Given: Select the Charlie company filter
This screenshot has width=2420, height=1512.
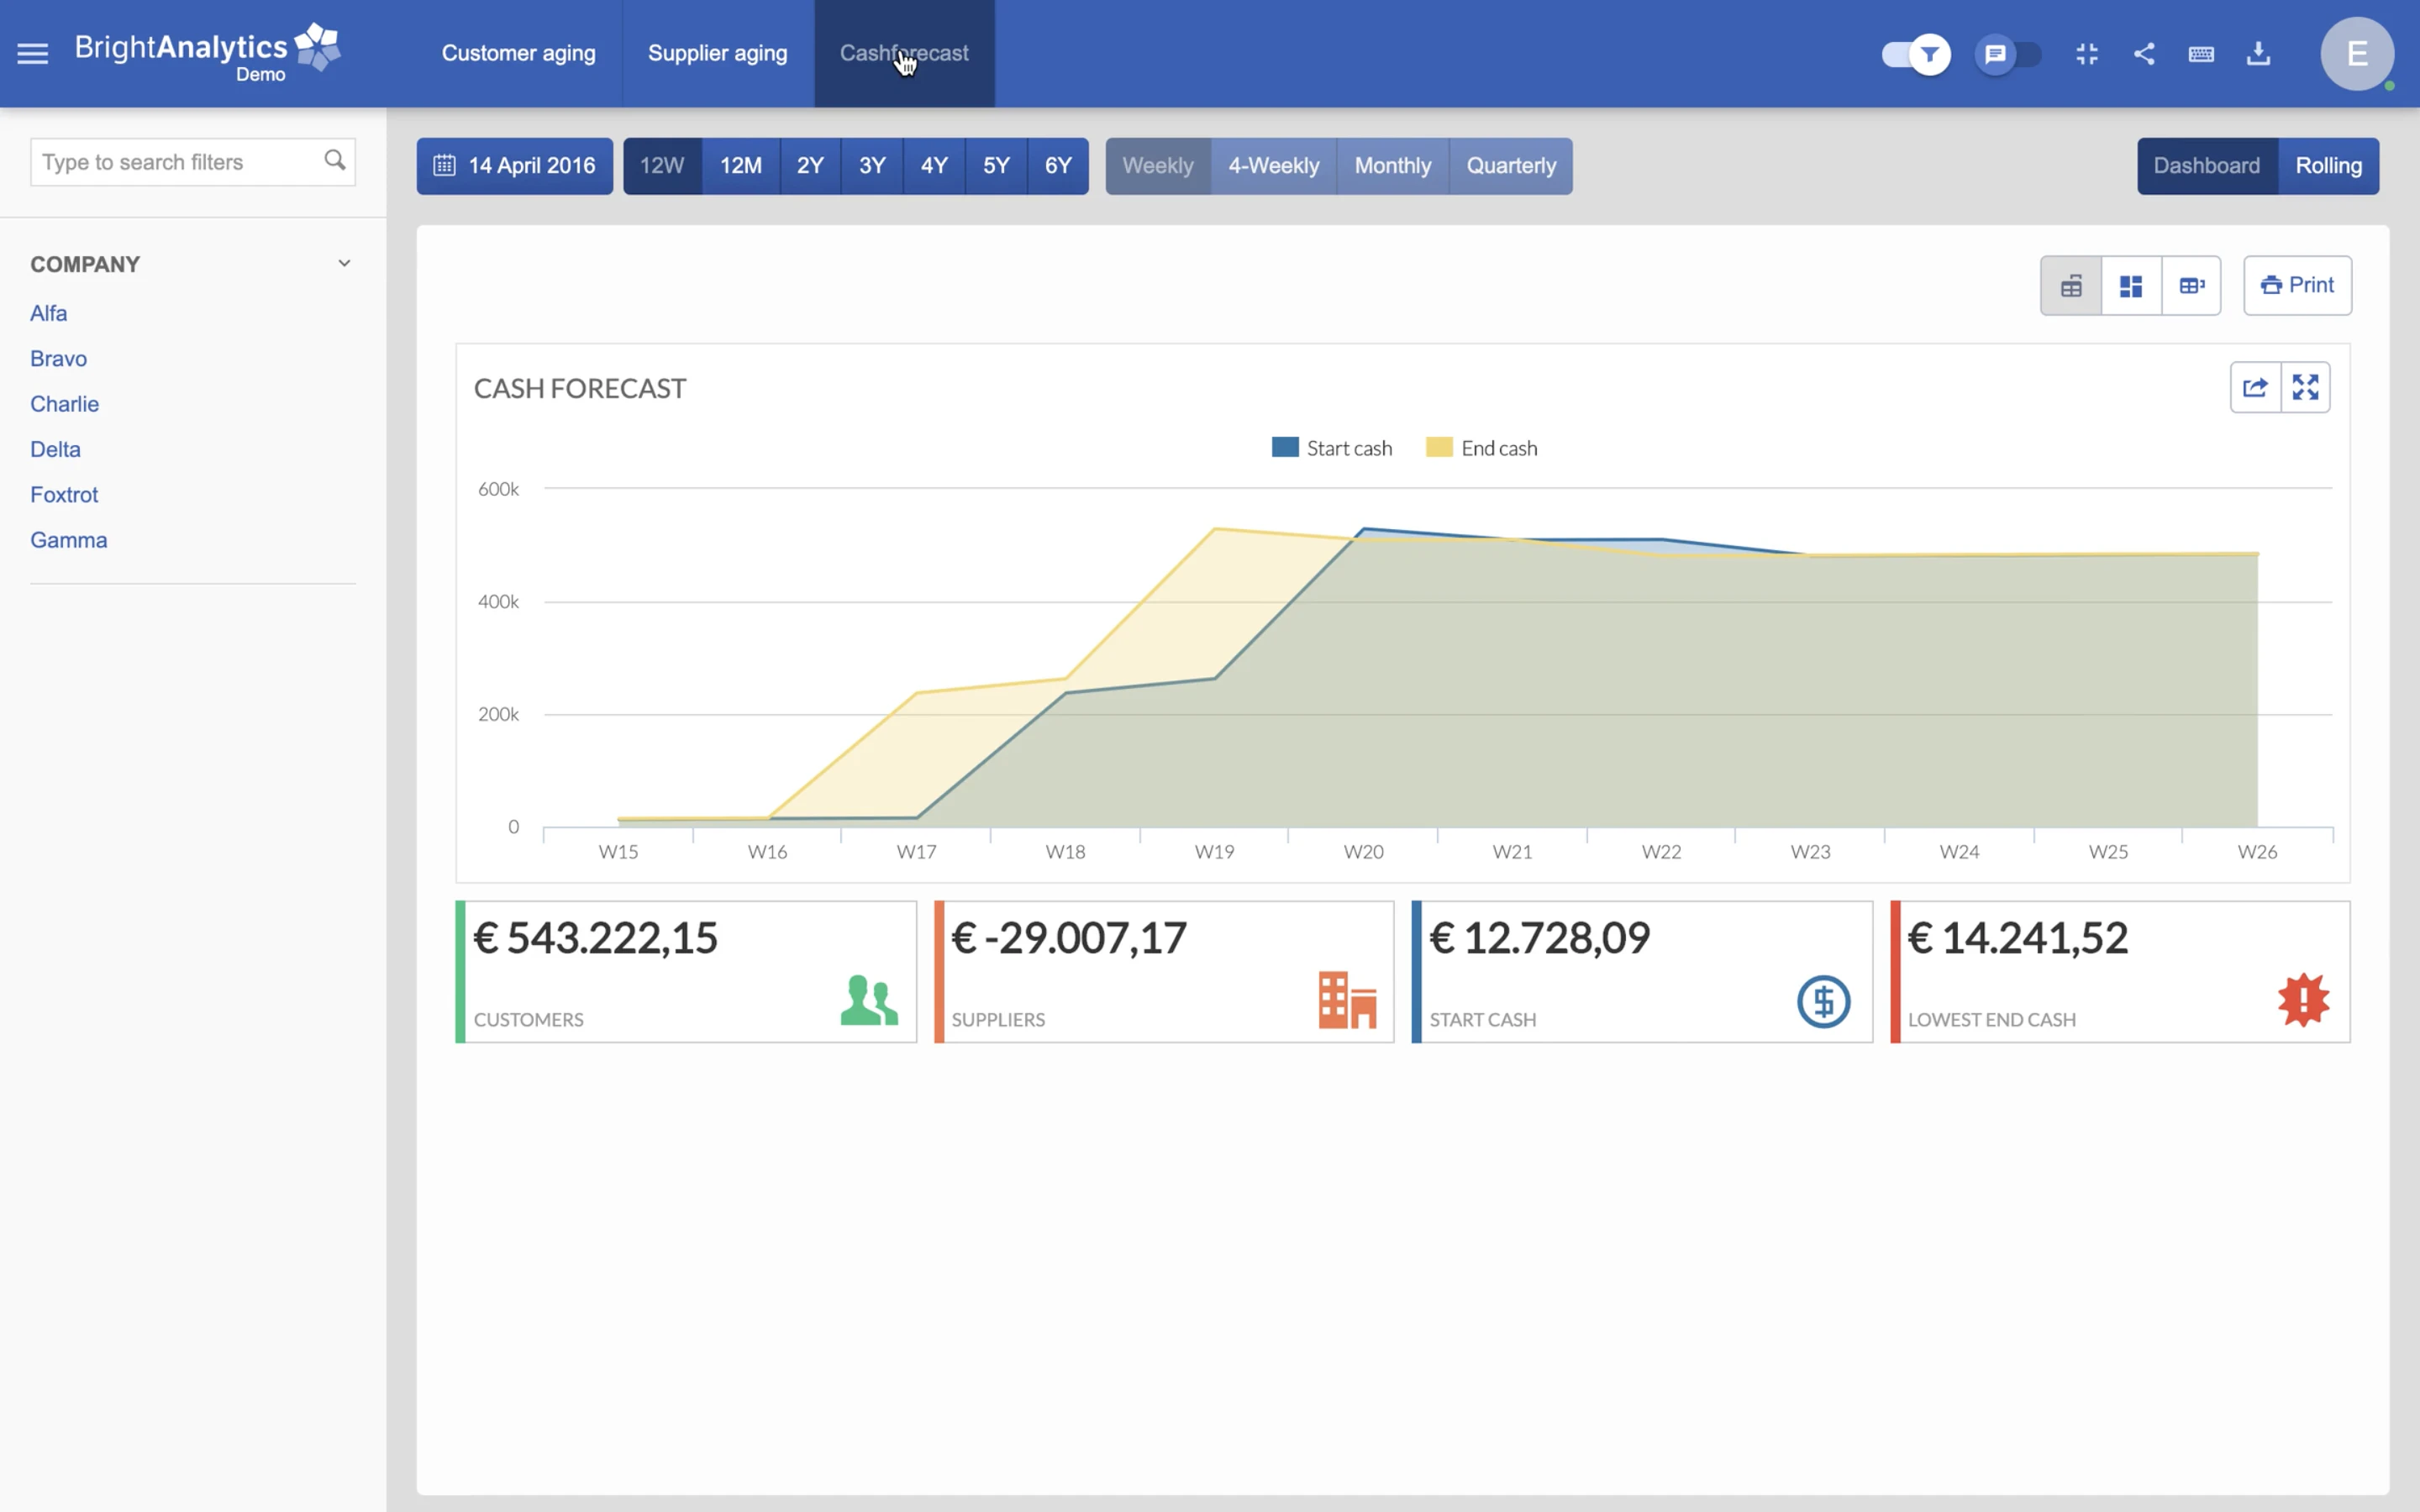Looking at the screenshot, I should [x=64, y=403].
